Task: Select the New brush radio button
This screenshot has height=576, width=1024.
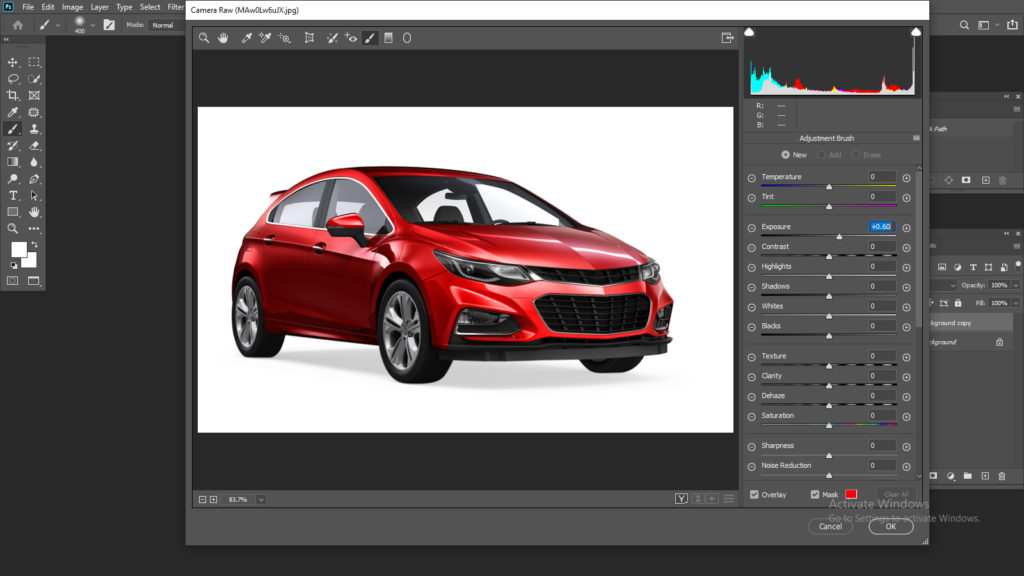Action: point(785,155)
